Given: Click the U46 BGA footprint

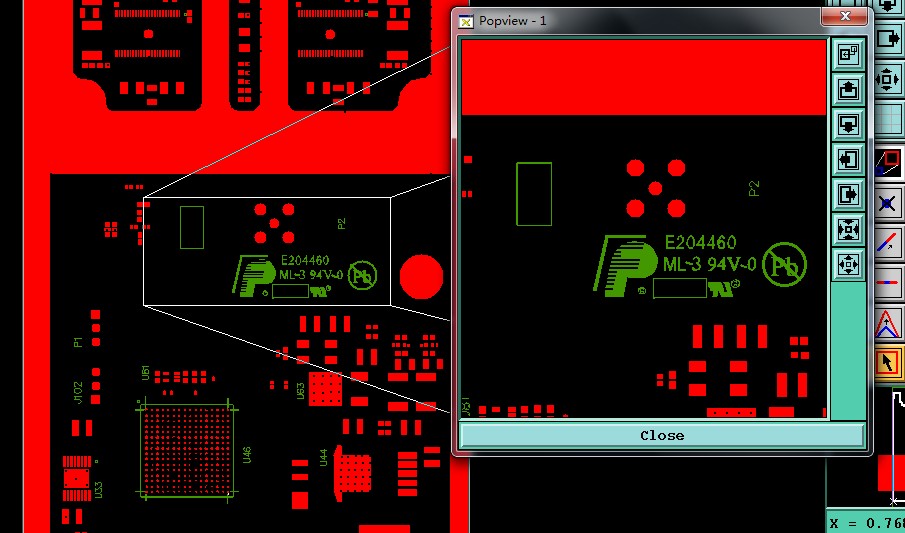Looking at the screenshot, I should 186,450.
